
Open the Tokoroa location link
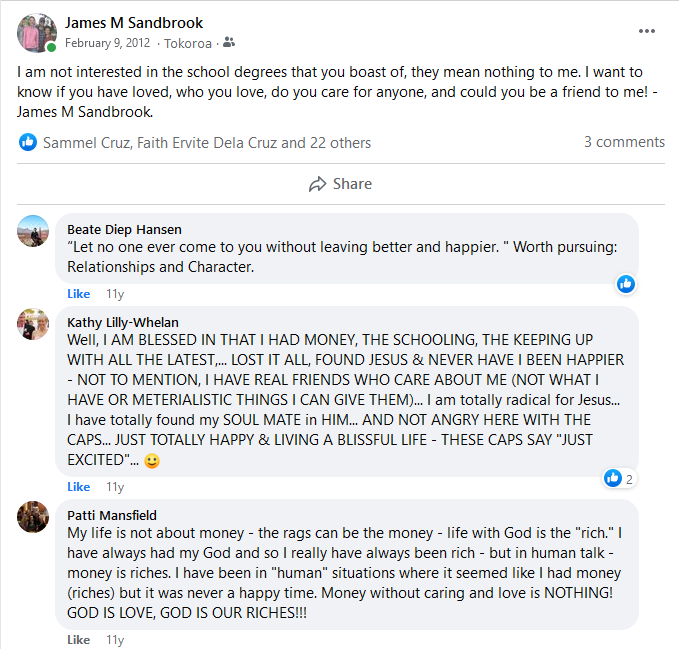tap(188, 42)
